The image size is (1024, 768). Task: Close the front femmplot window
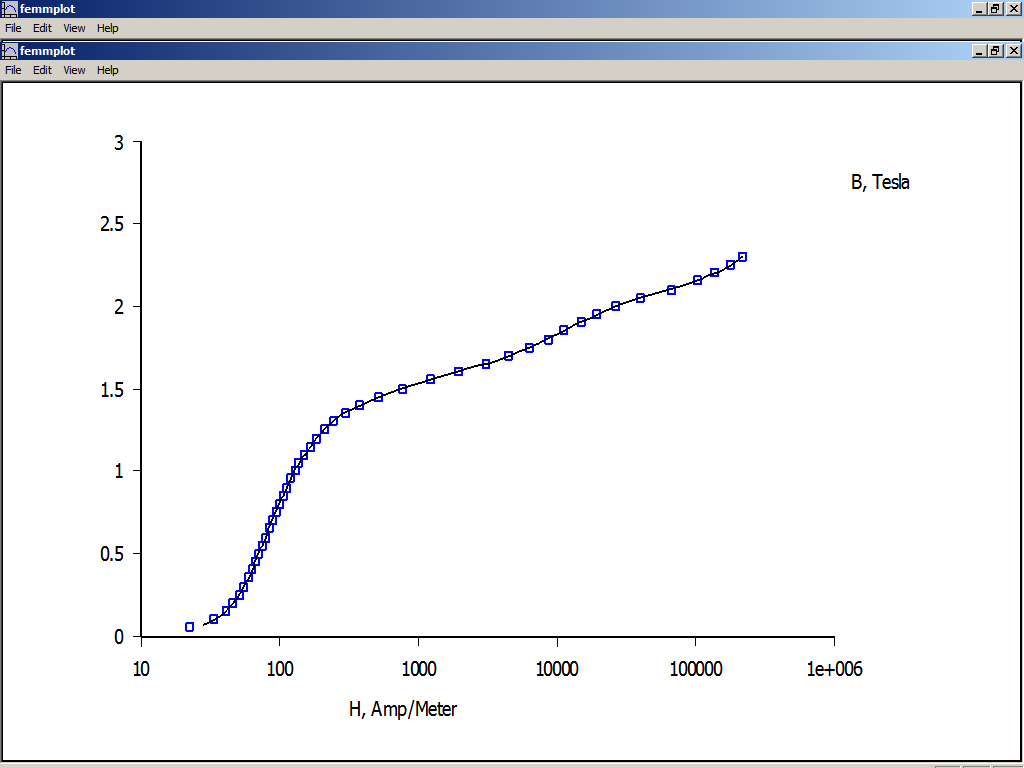[x=1014, y=51]
